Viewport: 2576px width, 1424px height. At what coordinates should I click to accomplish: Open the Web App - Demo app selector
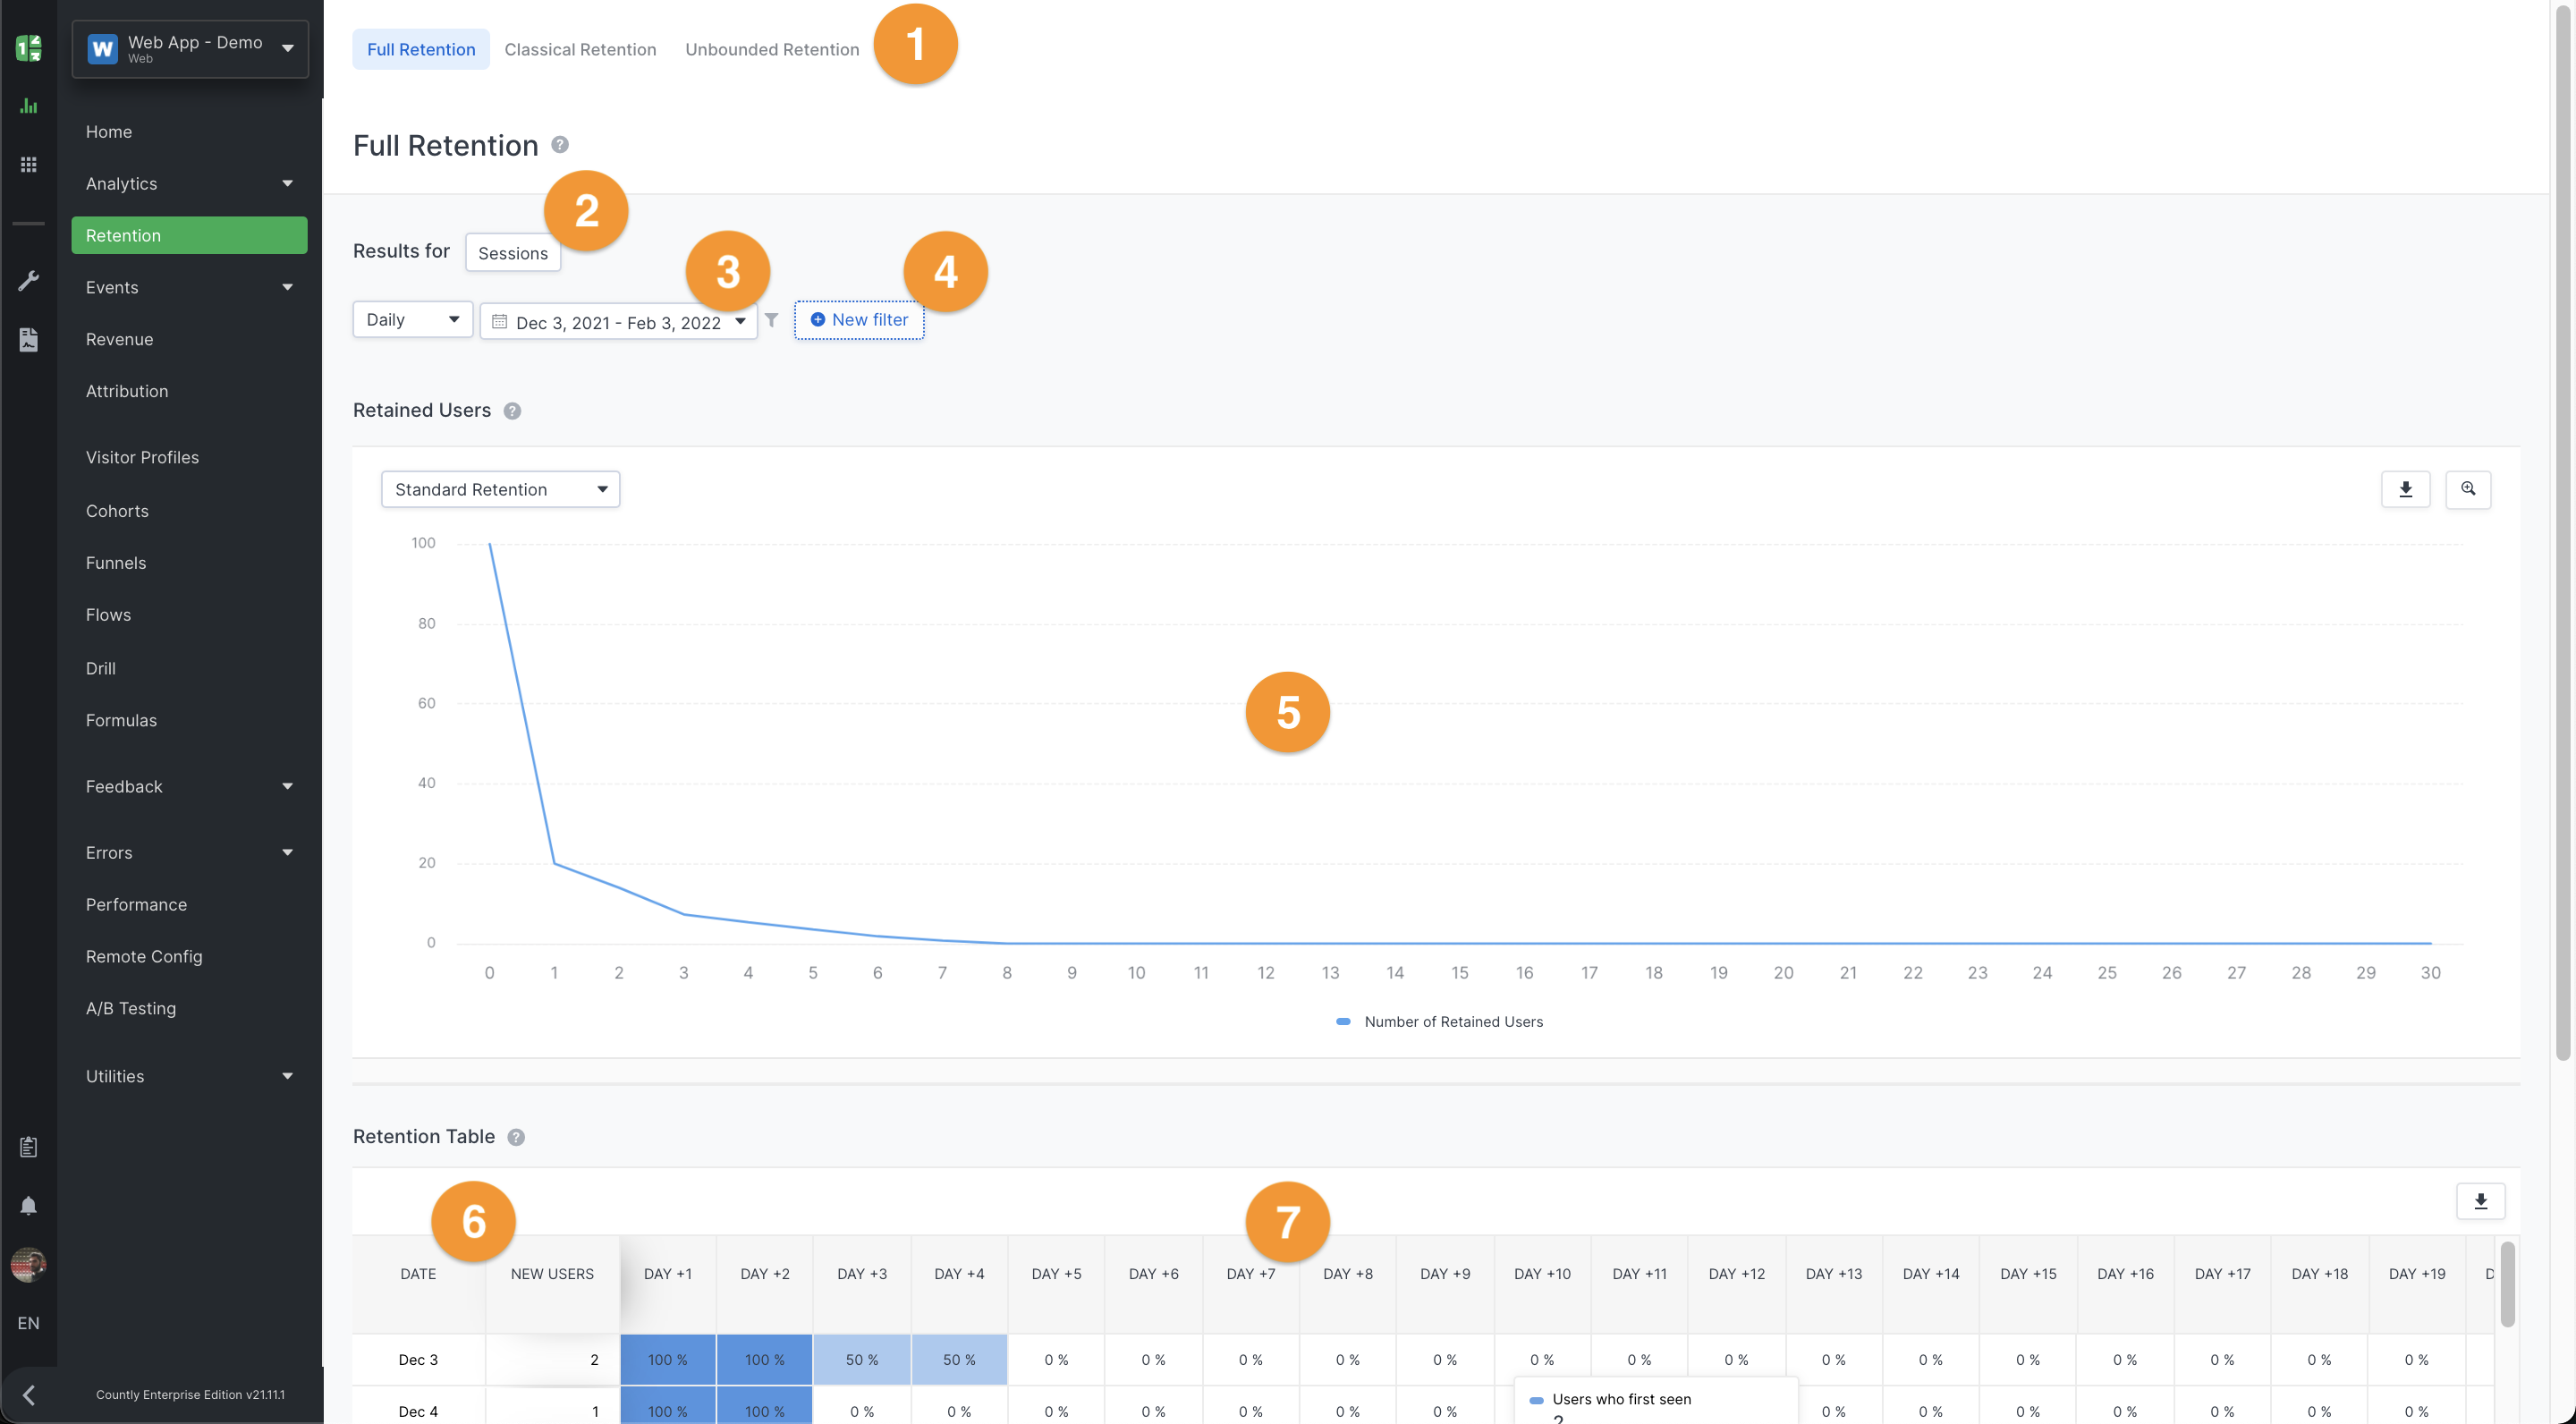(x=190, y=49)
